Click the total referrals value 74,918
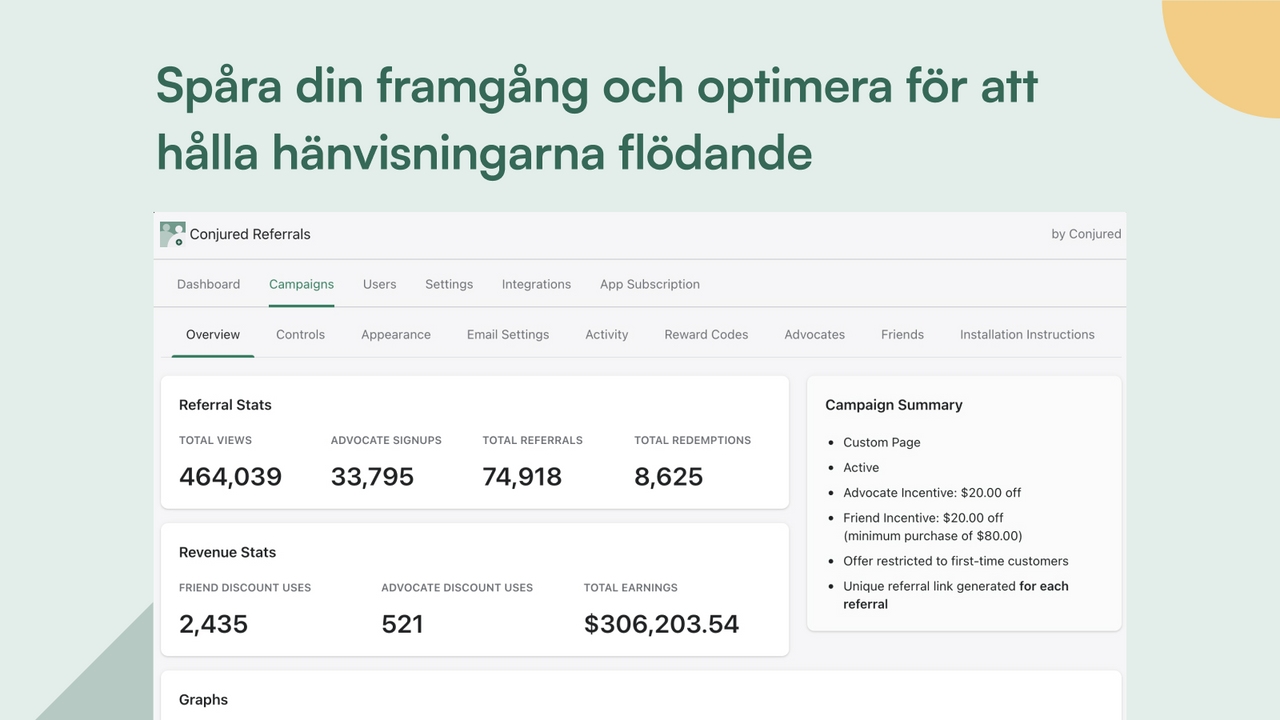Screen dimensions: 1280x720 click(522, 477)
